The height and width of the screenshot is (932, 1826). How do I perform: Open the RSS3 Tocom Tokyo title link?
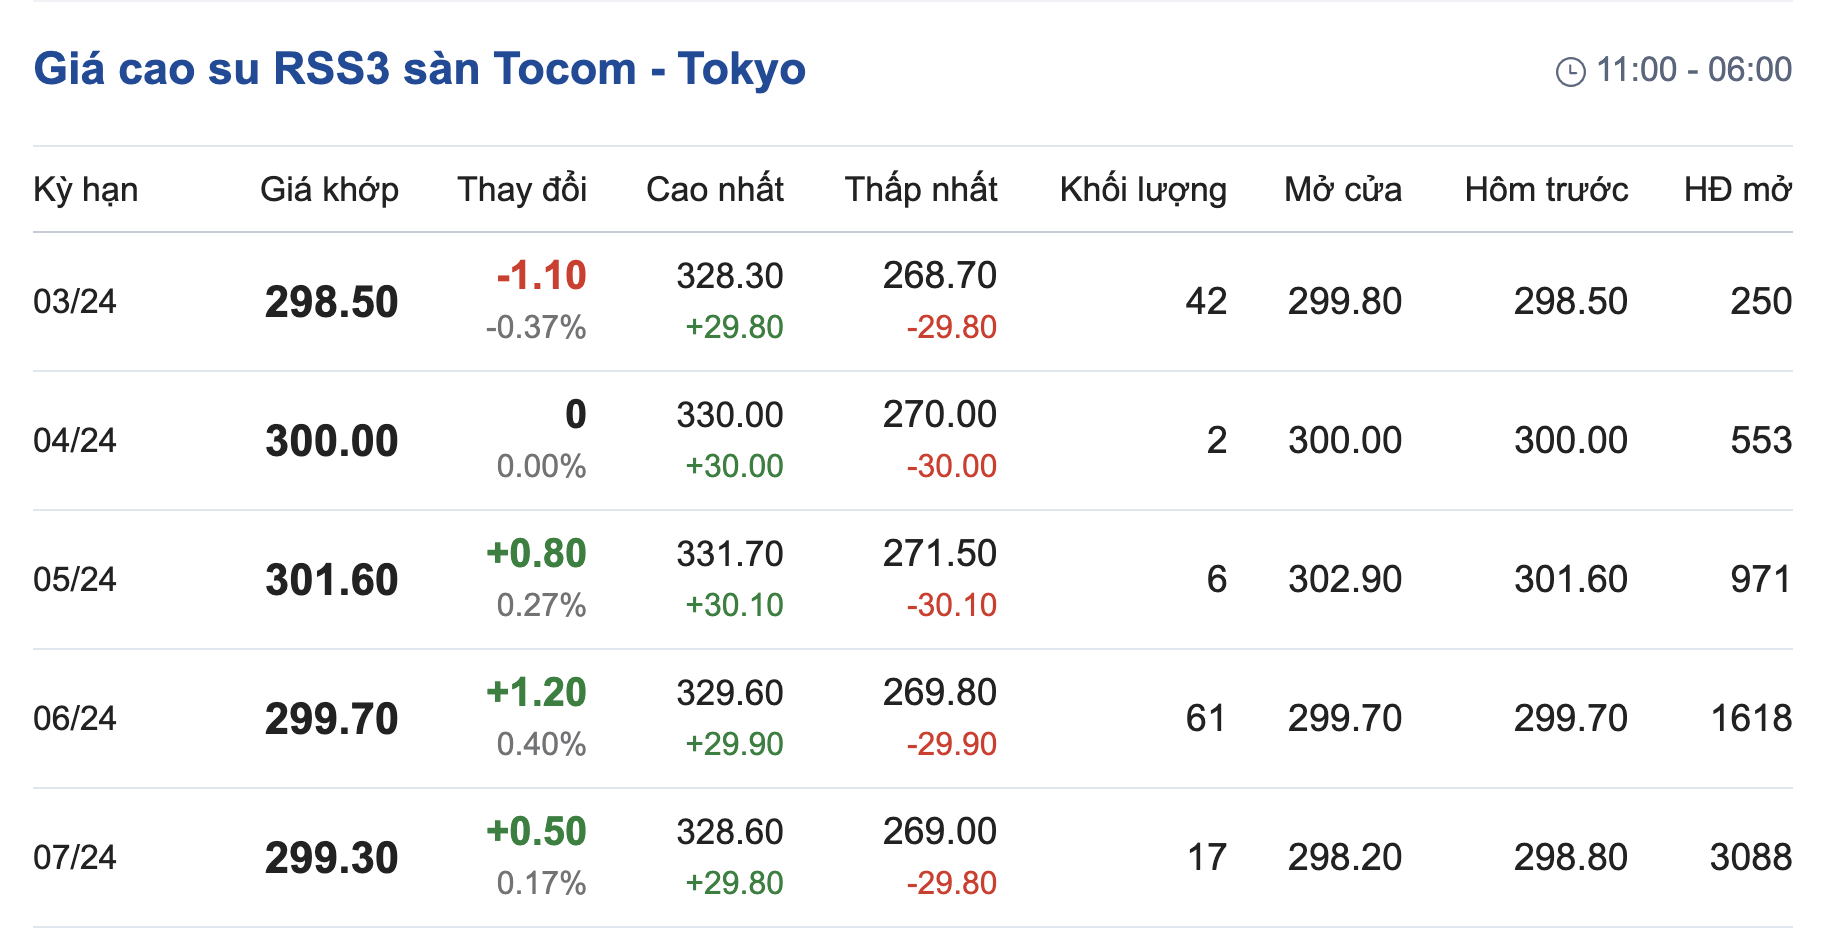point(419,69)
